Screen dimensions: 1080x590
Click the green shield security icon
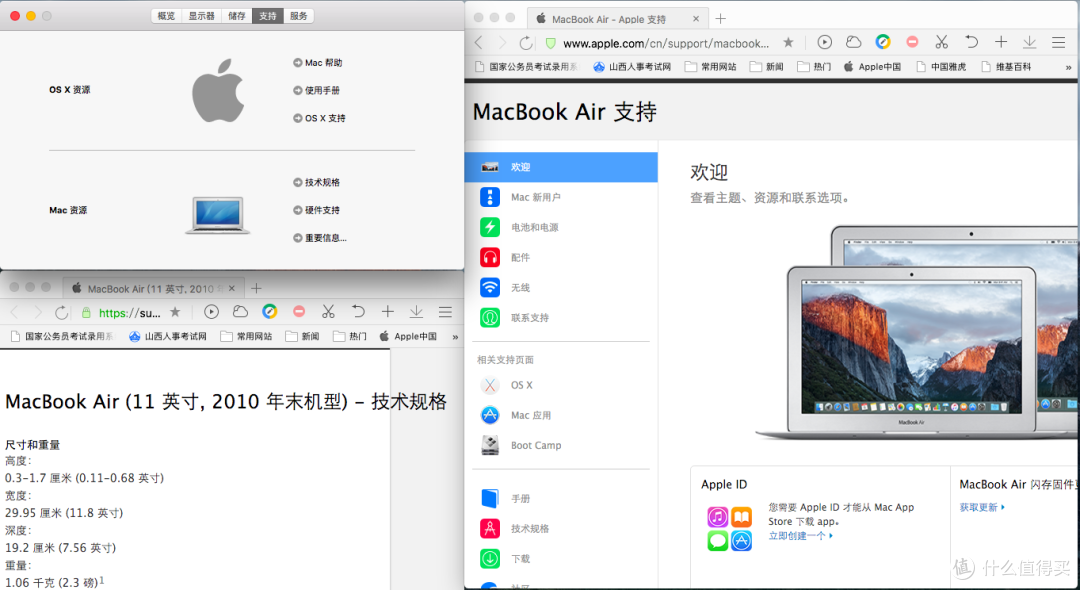coord(550,43)
